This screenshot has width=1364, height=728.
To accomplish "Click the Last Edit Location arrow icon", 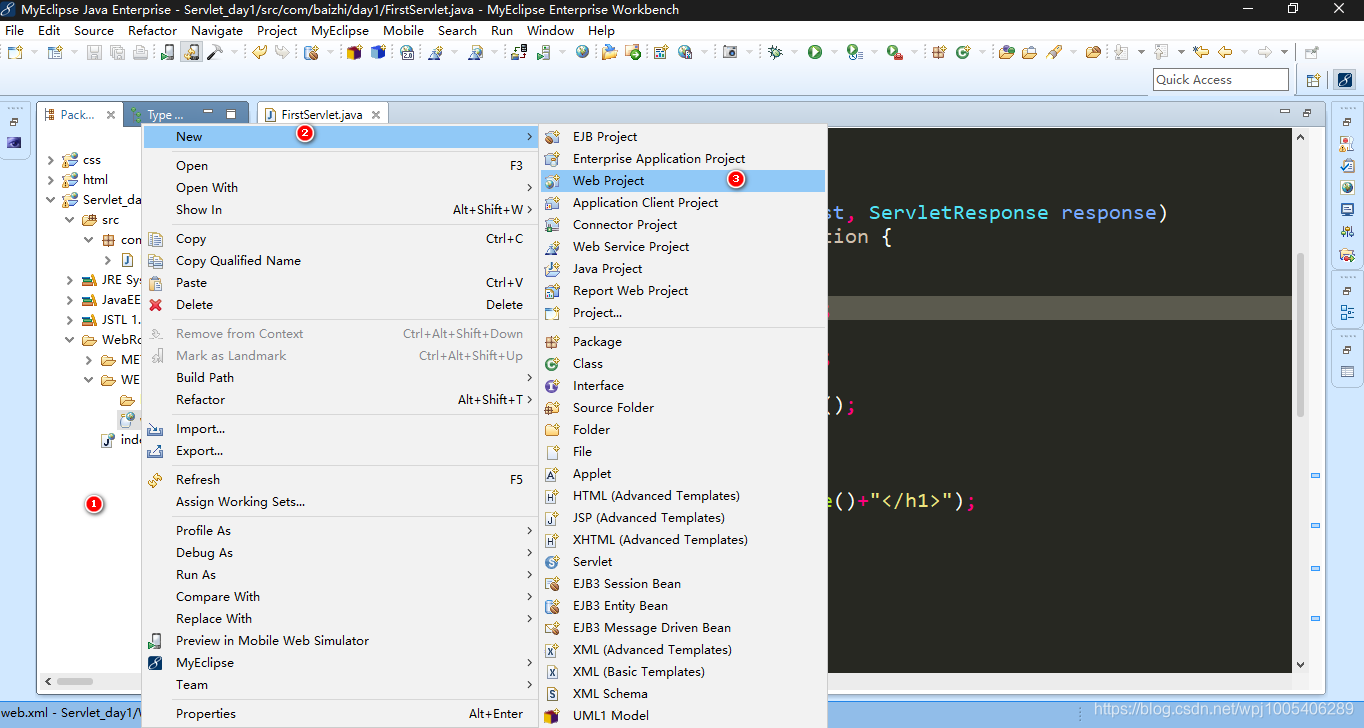I will pos(1201,52).
